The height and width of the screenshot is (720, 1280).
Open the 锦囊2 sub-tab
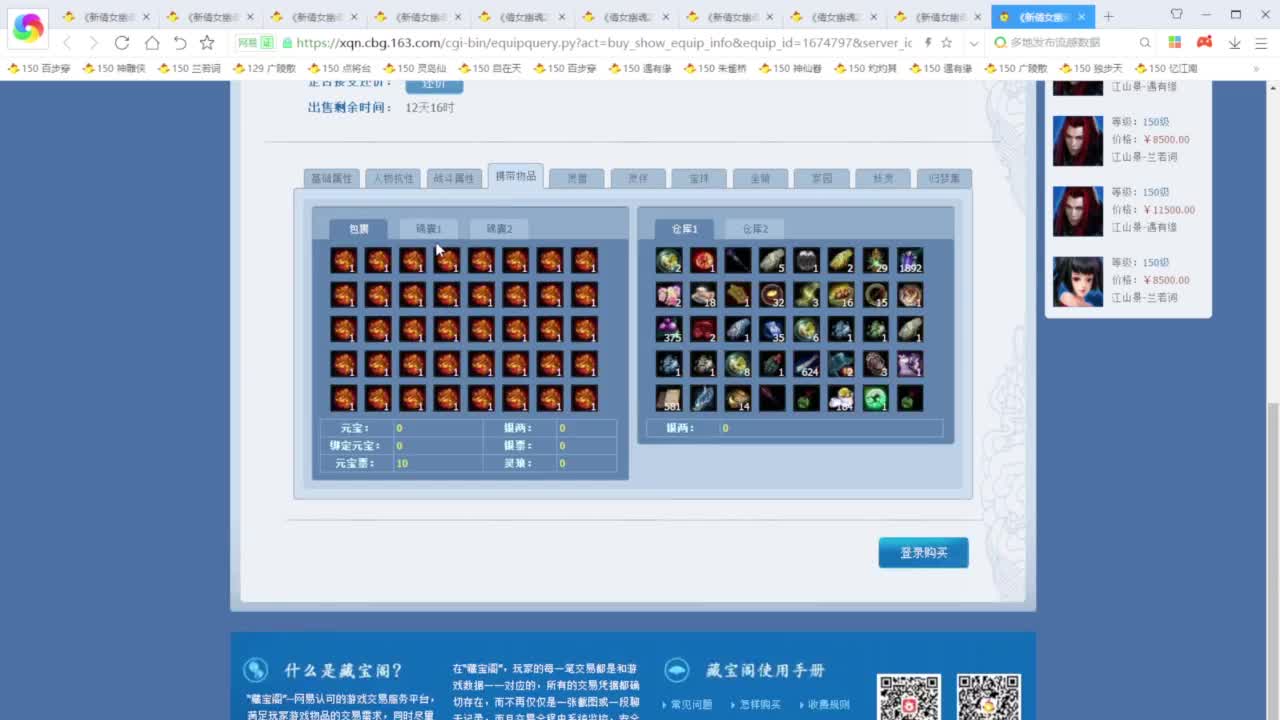499,229
